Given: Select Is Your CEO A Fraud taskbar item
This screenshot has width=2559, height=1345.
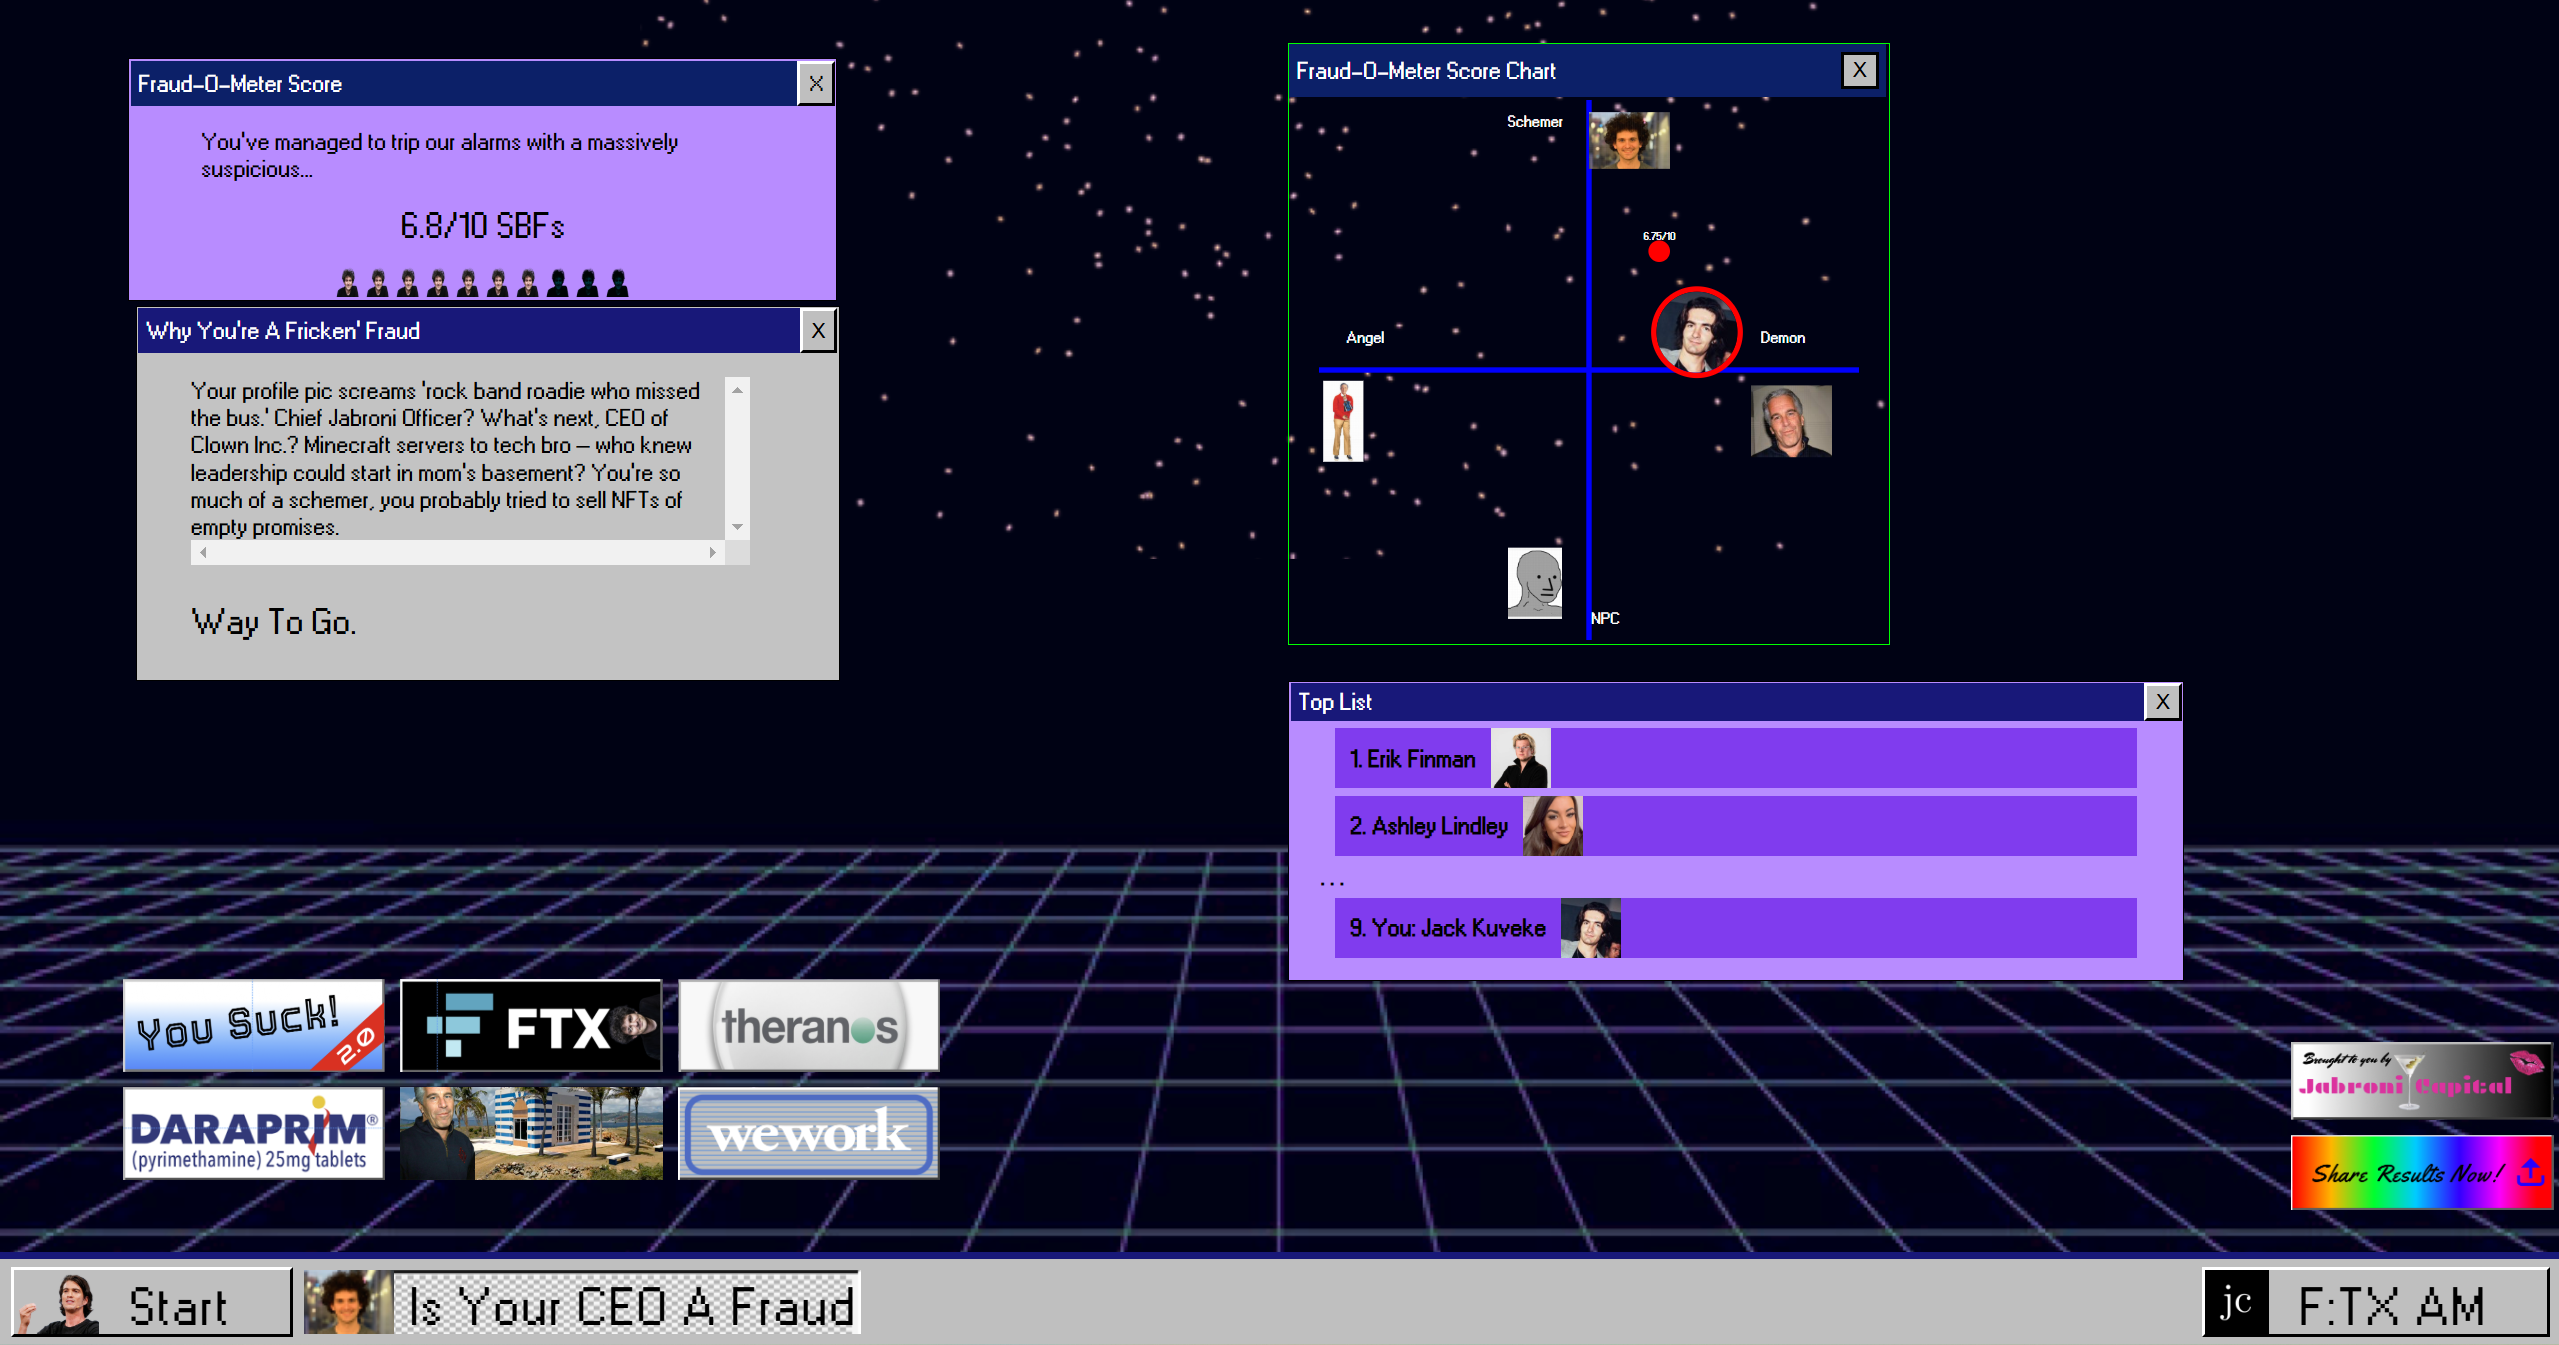Looking at the screenshot, I should pos(582,1303).
